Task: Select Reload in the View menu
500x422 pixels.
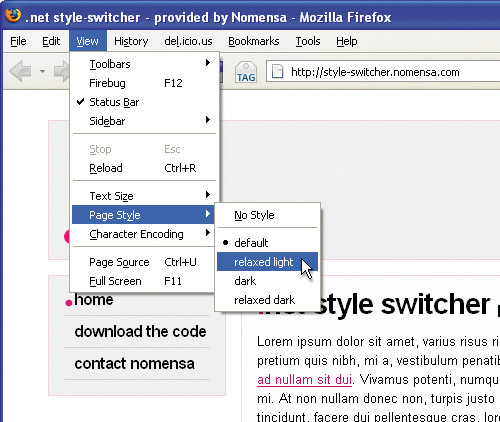Action: click(x=144, y=168)
